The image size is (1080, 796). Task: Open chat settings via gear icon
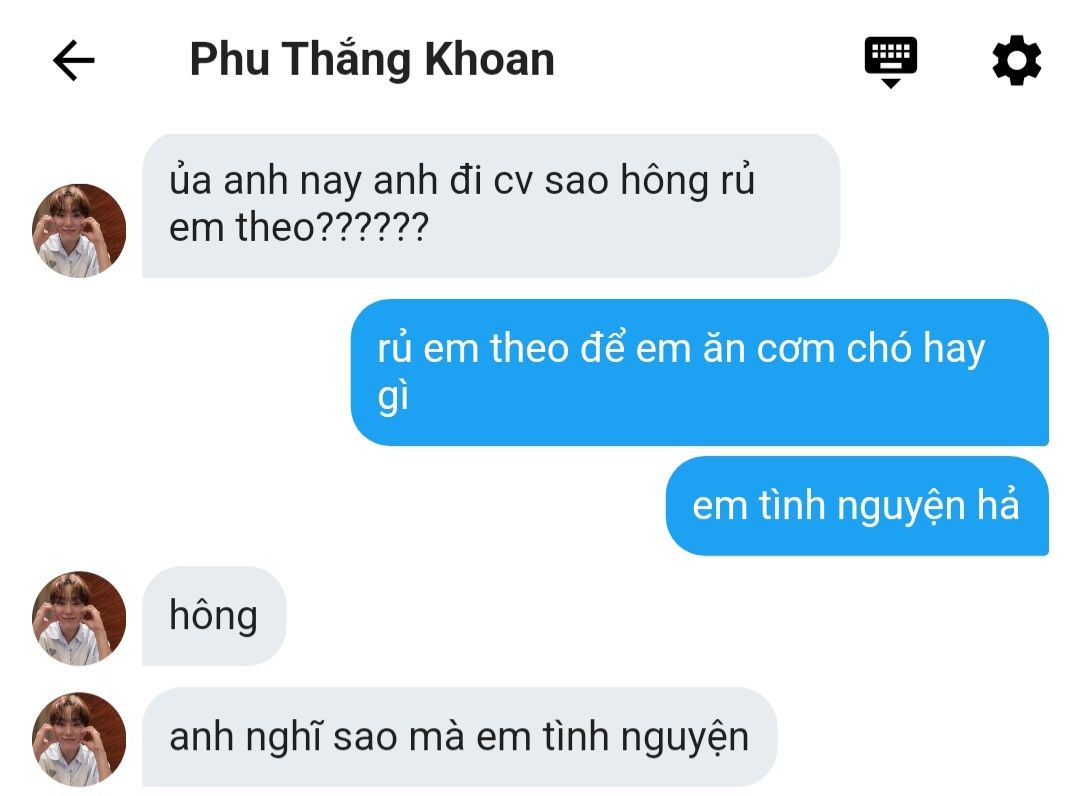pos(1017,61)
